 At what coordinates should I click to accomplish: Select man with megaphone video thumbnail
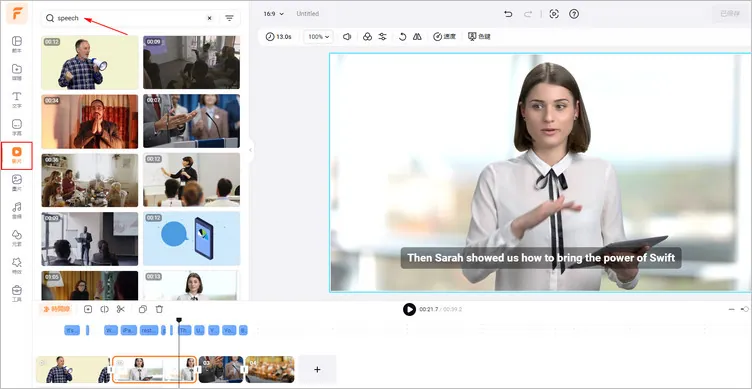pyautogui.click(x=90, y=62)
